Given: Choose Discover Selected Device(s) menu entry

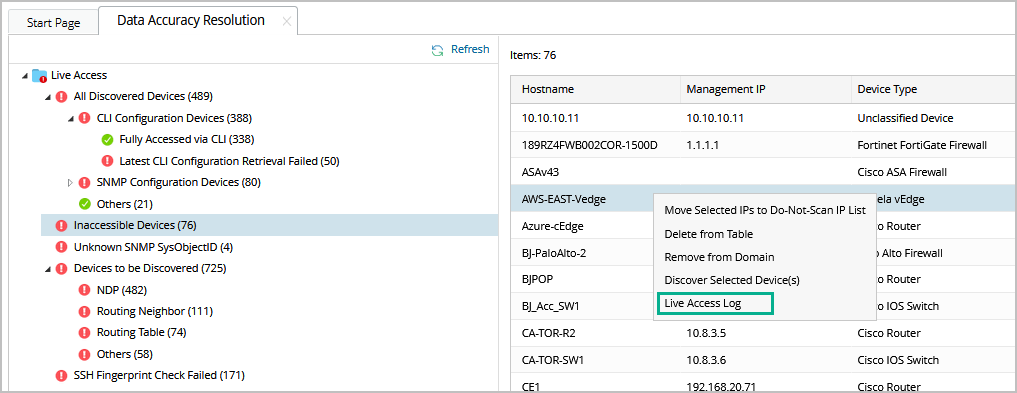Looking at the screenshot, I should tap(732, 280).
